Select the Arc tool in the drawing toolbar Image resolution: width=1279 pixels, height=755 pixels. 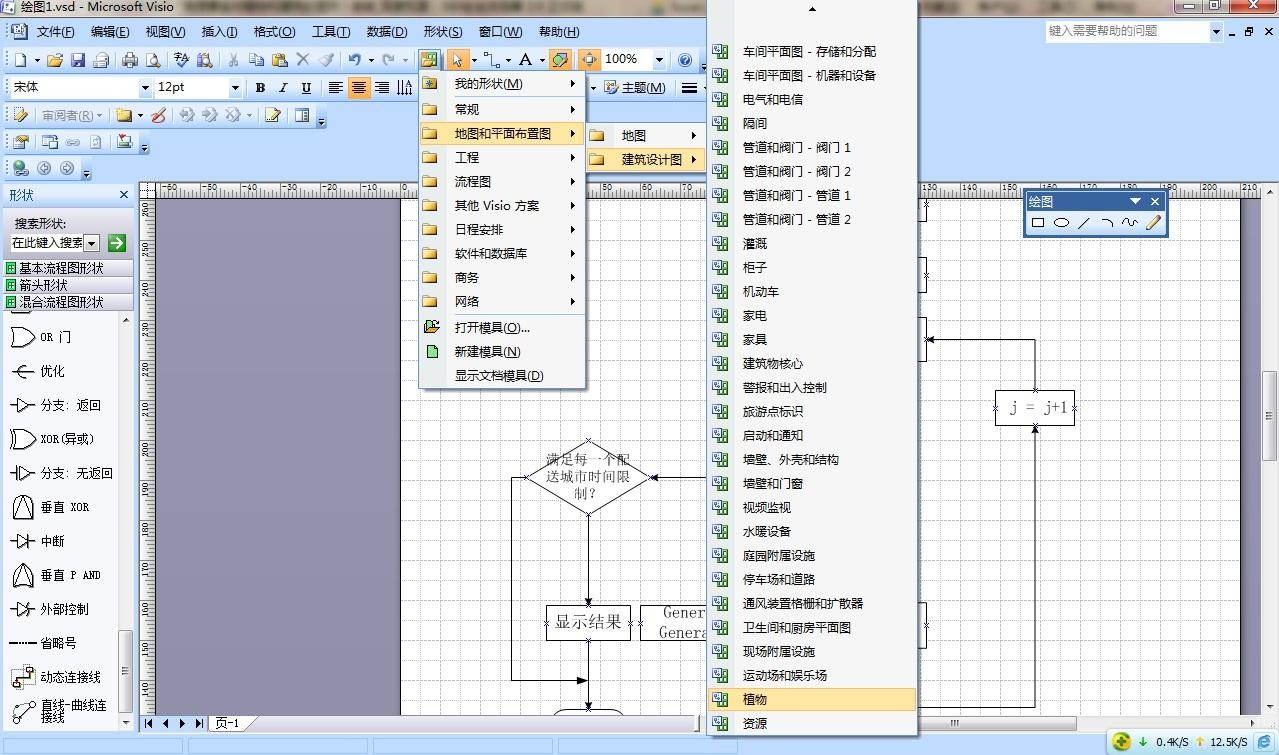point(1108,222)
